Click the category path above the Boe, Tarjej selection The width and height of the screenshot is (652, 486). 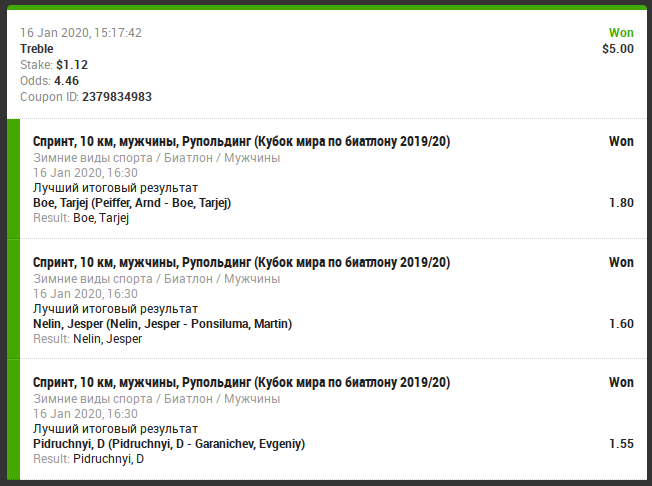click(x=157, y=158)
